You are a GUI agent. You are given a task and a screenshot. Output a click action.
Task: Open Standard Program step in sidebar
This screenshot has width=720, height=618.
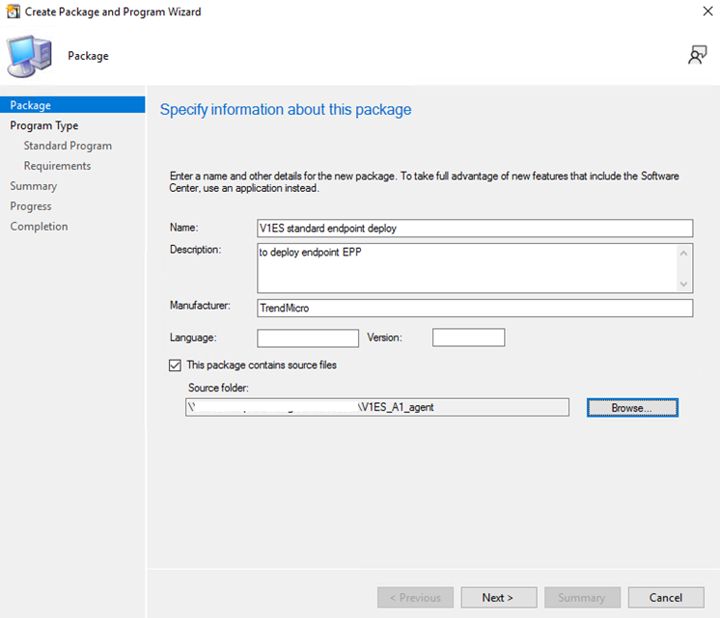click(x=68, y=146)
